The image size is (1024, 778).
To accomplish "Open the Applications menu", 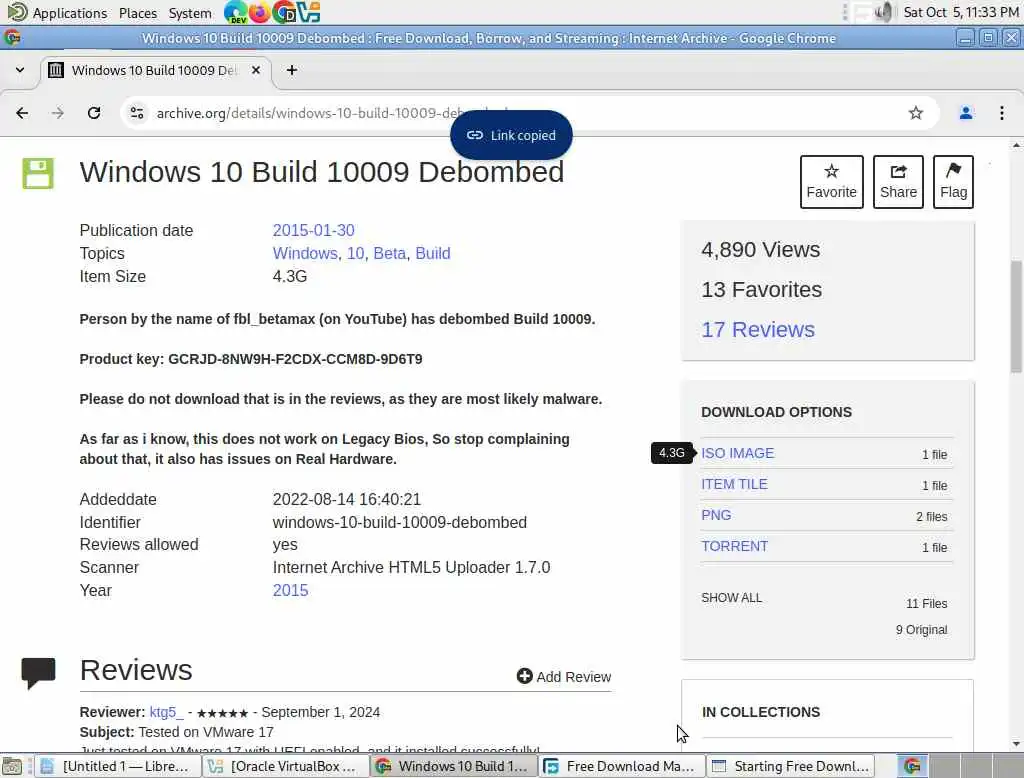I will pyautogui.click(x=57, y=13).
